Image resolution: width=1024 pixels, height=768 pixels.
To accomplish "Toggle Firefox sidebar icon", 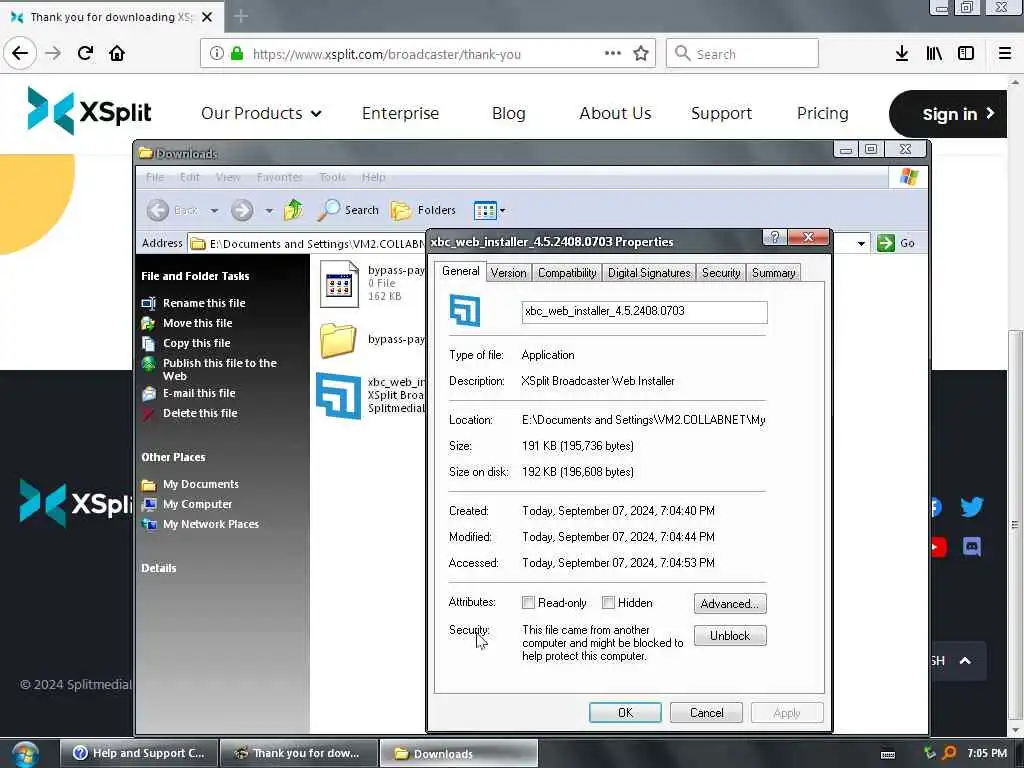I will tap(966, 54).
